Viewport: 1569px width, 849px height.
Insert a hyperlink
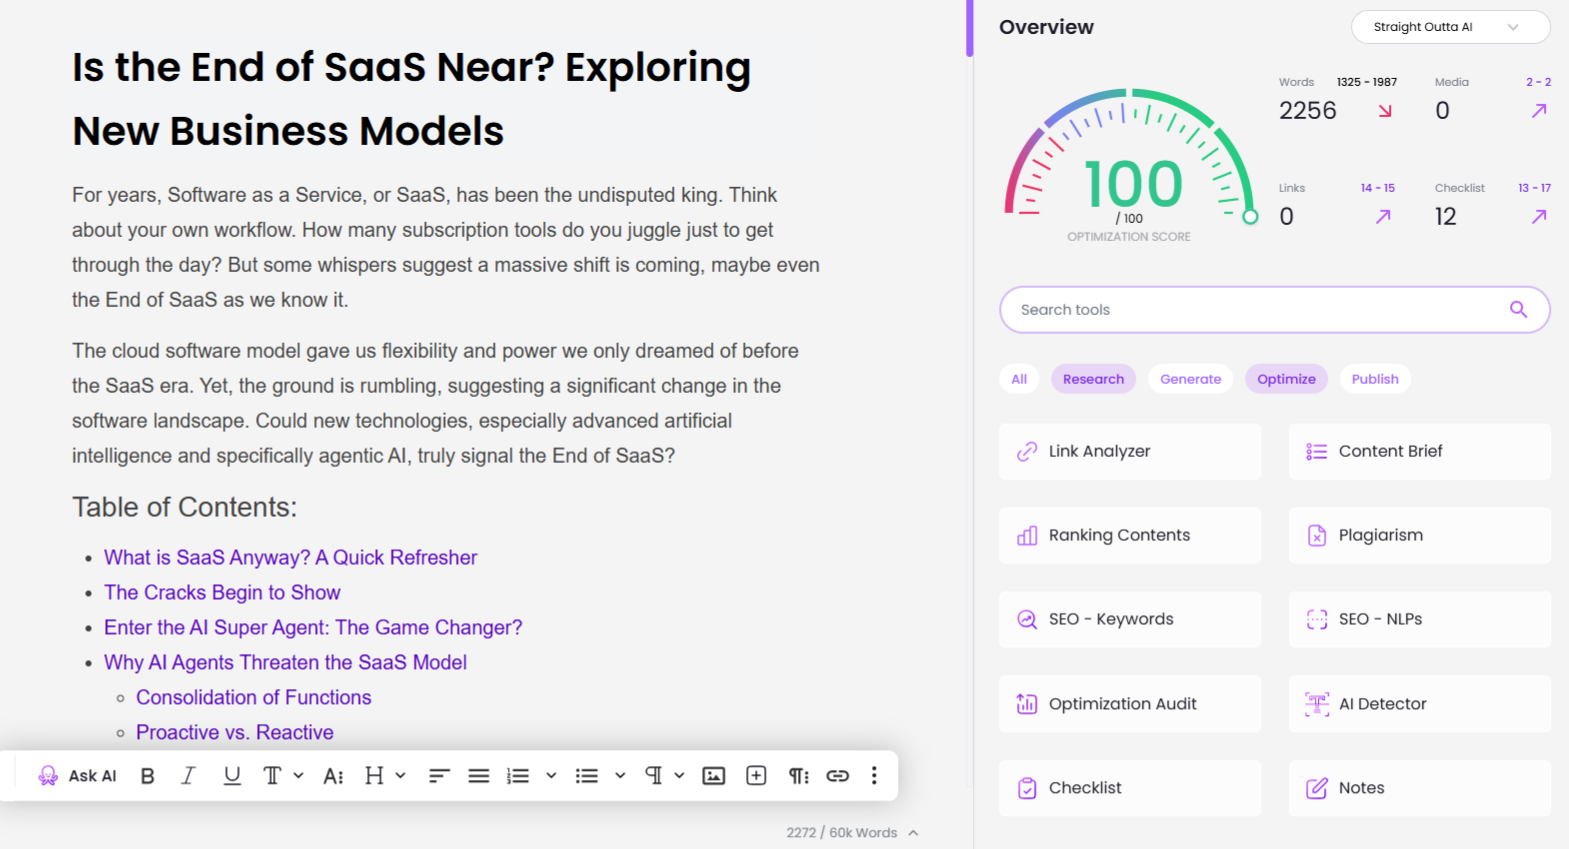tap(838, 776)
